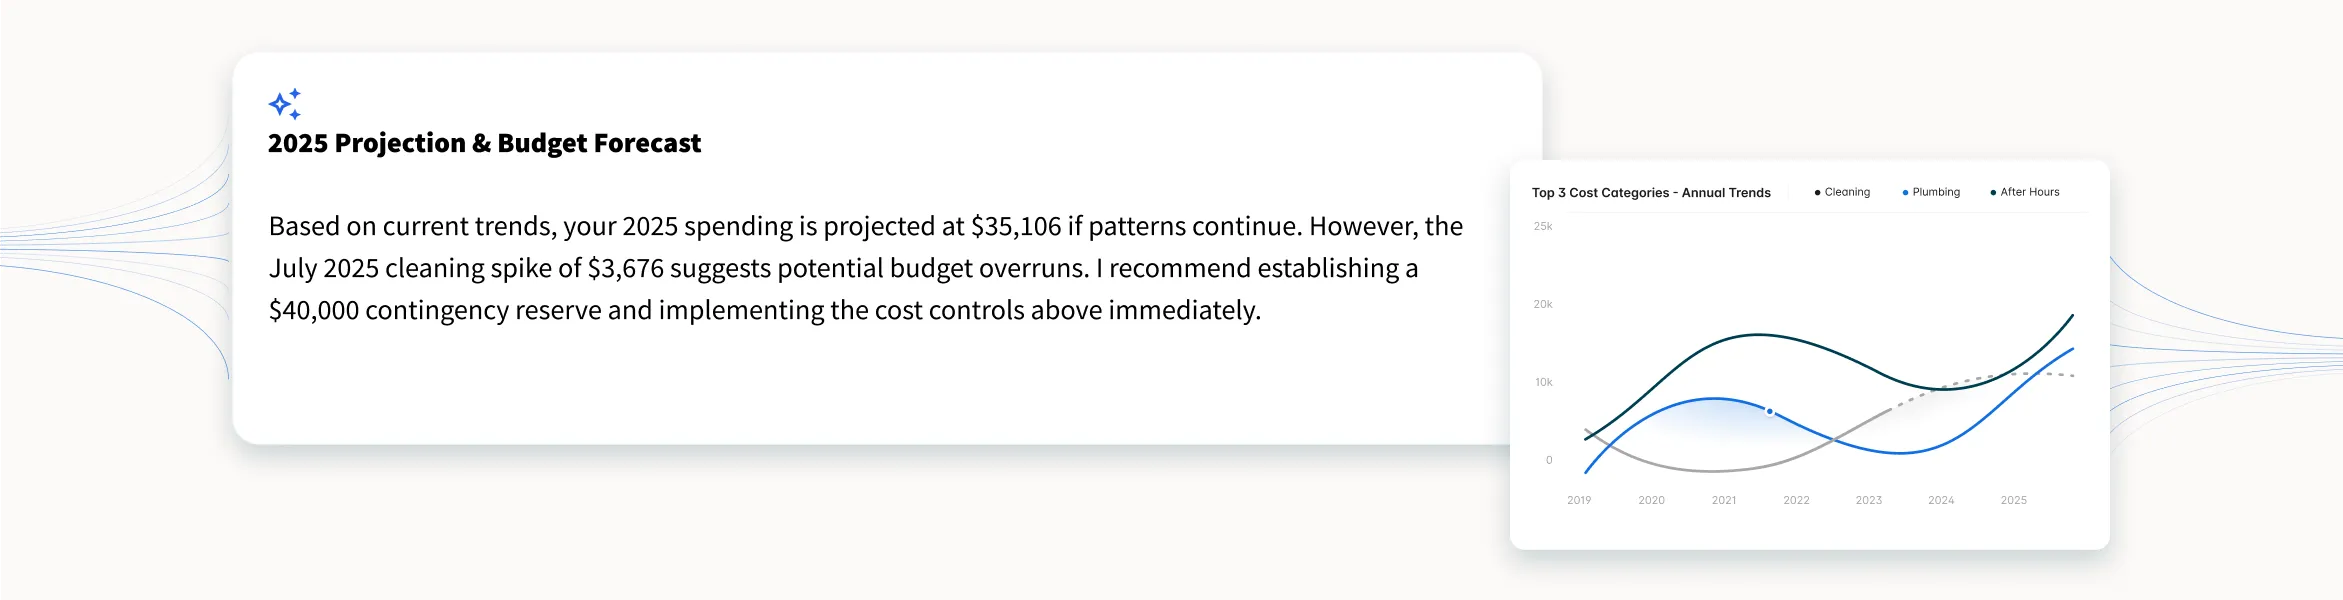Click the blue AI sparkle icon
This screenshot has width=2343, height=600.
coord(285,104)
